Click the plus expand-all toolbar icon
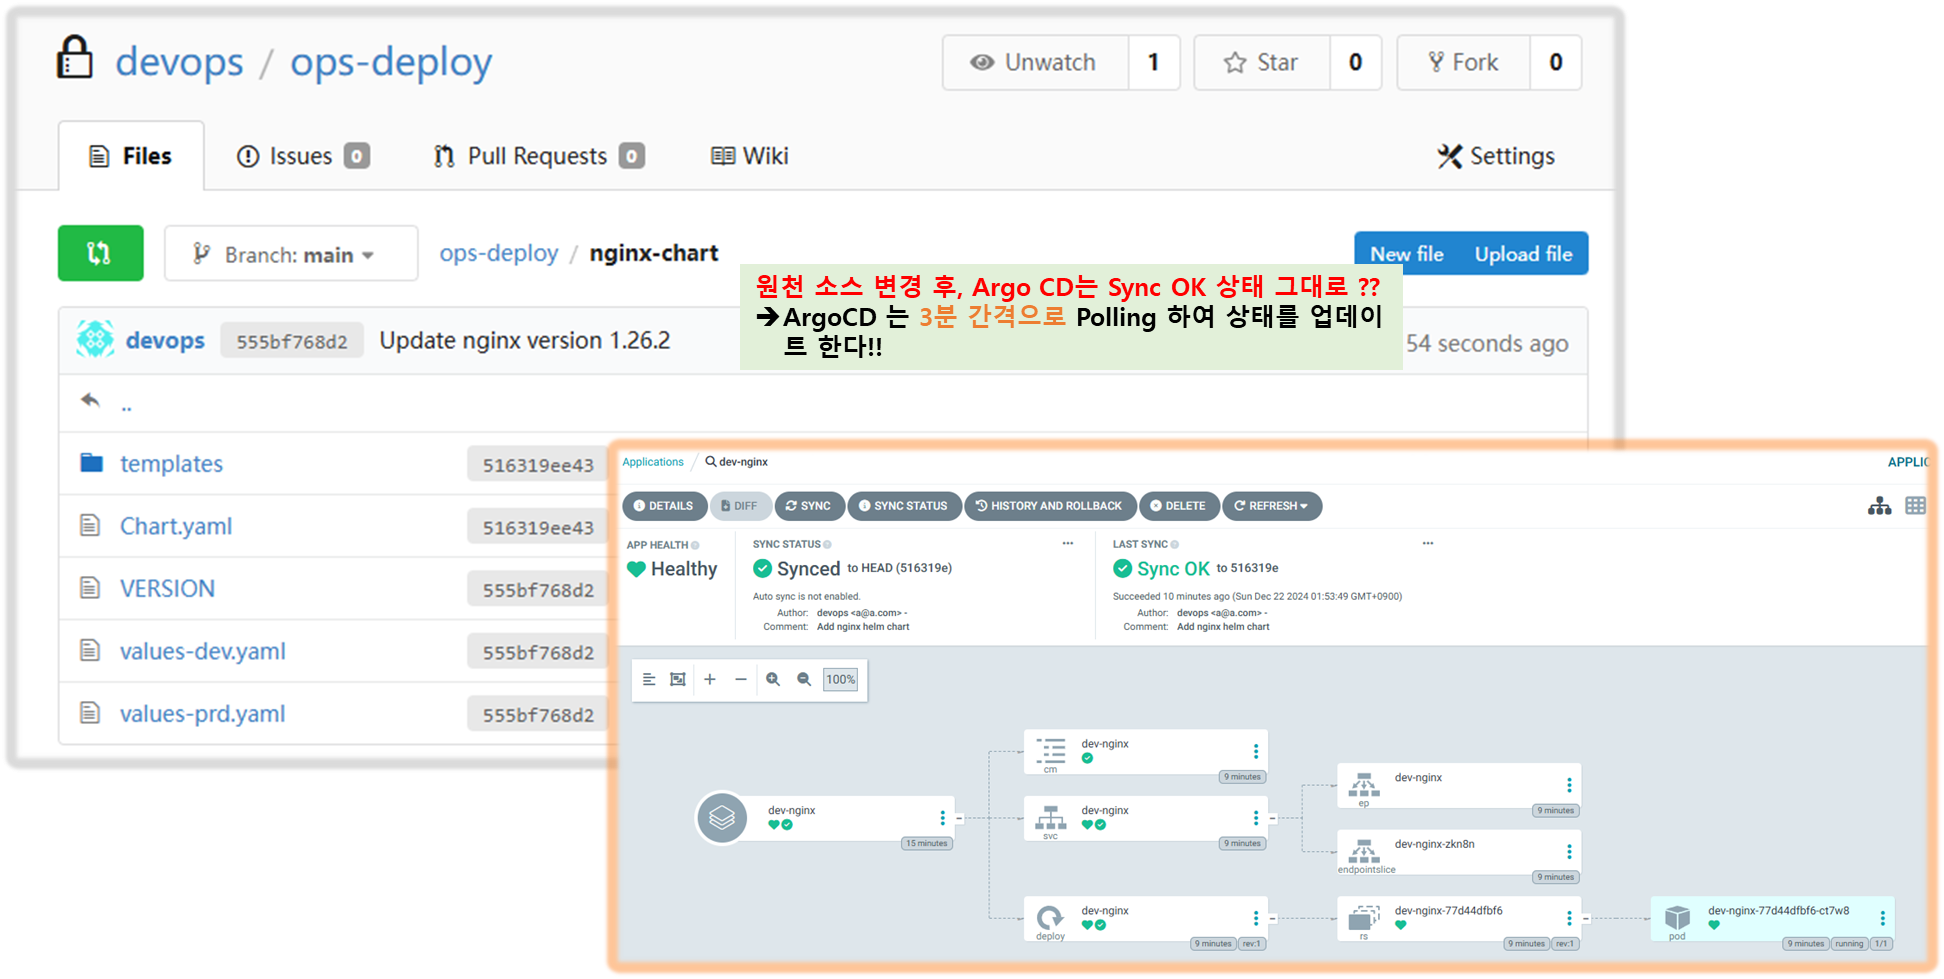This screenshot has height=979, width=1944. (x=710, y=679)
